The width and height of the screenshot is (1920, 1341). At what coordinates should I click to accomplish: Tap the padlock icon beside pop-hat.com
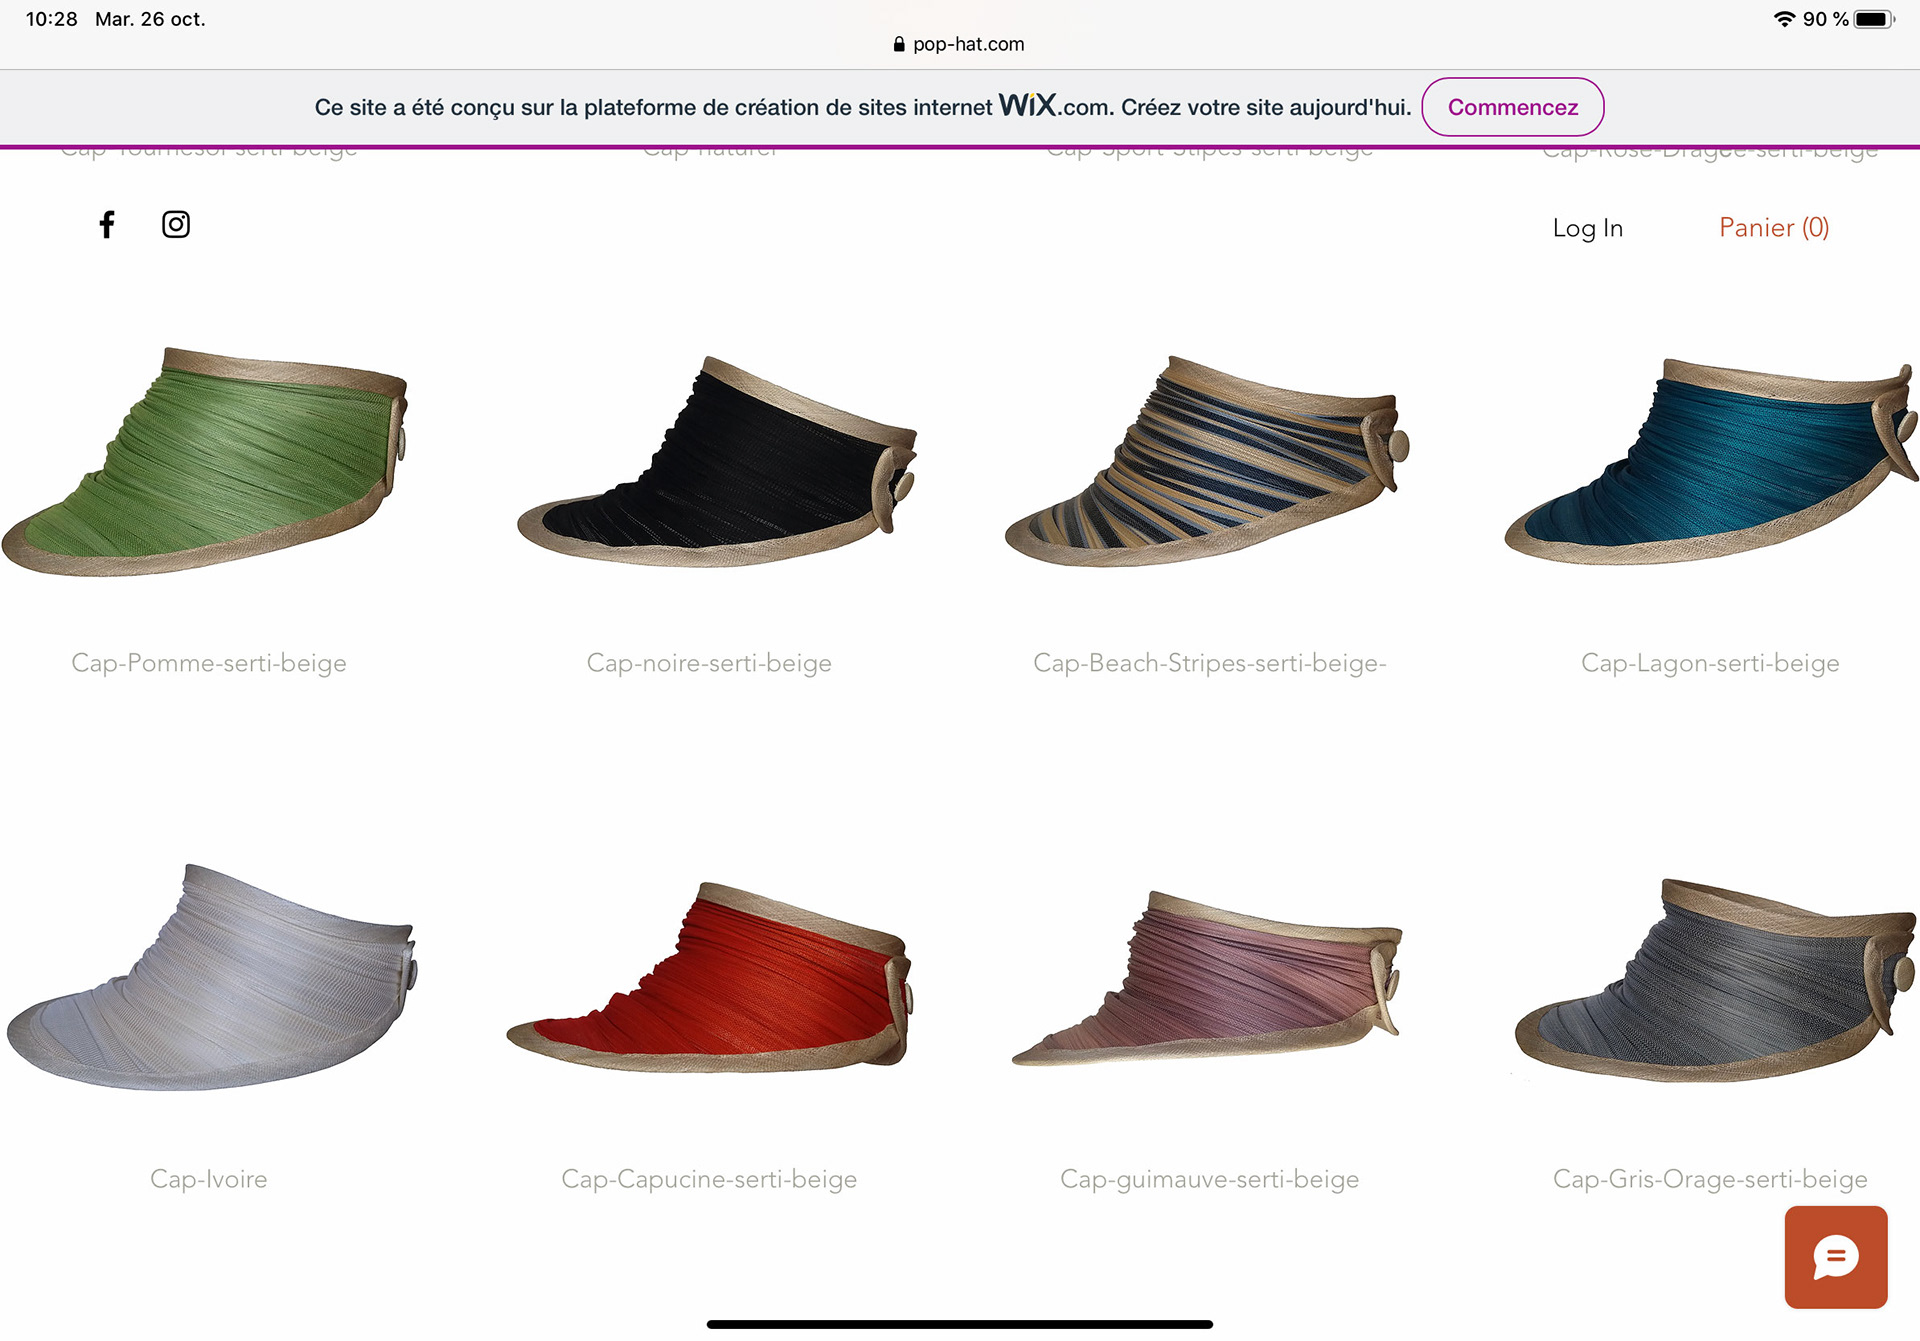pos(898,44)
